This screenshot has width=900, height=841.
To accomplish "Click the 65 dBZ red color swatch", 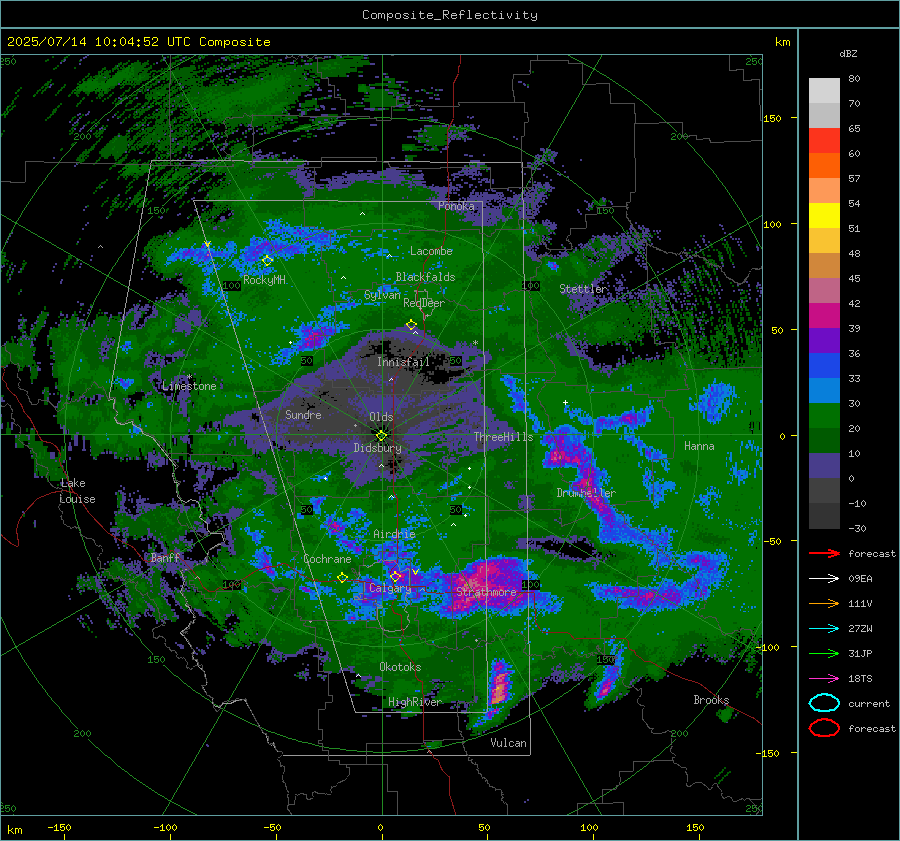I will (x=824, y=141).
